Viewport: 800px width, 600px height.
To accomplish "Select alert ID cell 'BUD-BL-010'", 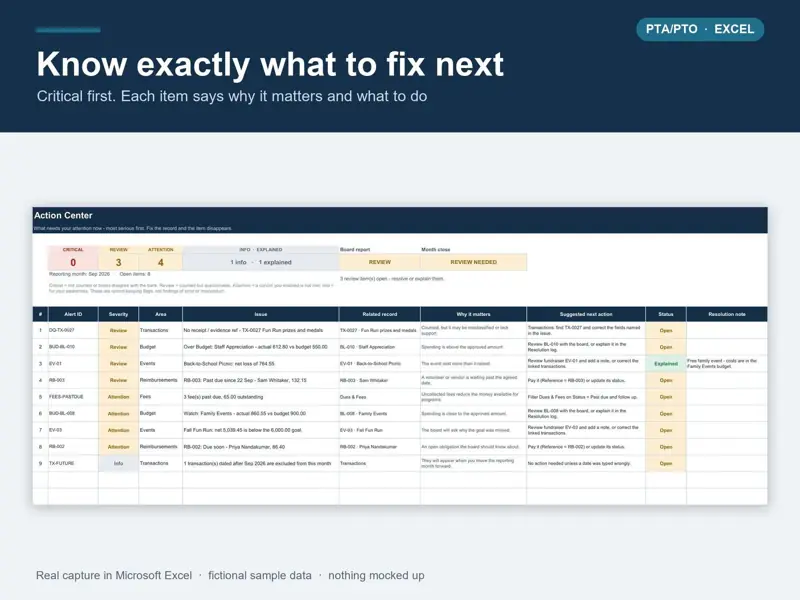I will 73,347.
